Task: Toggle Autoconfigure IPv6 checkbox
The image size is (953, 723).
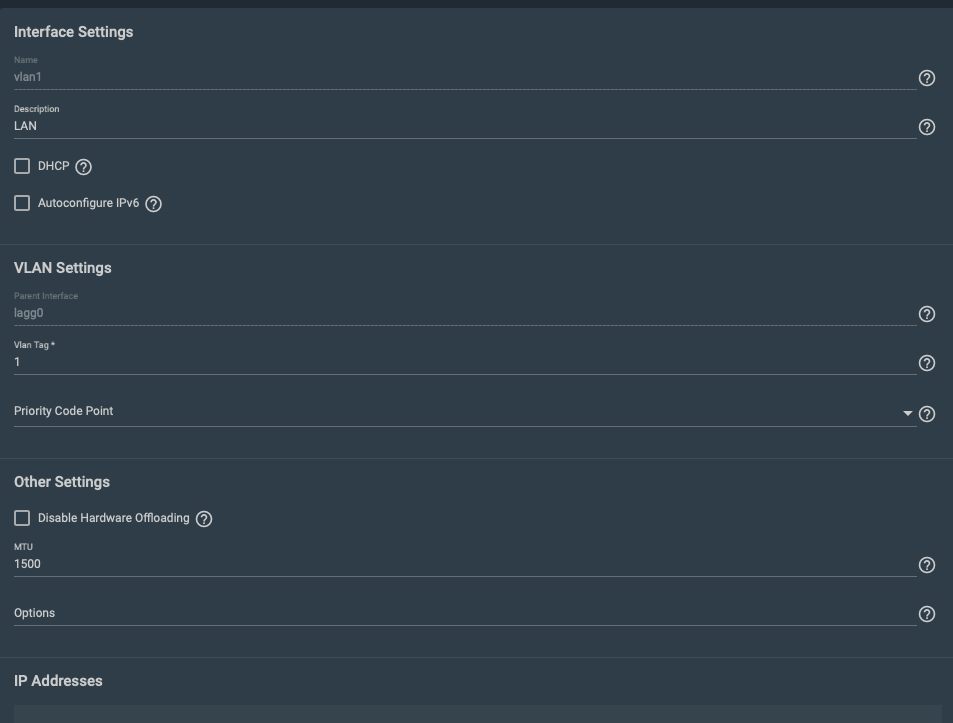Action: click(x=22, y=203)
